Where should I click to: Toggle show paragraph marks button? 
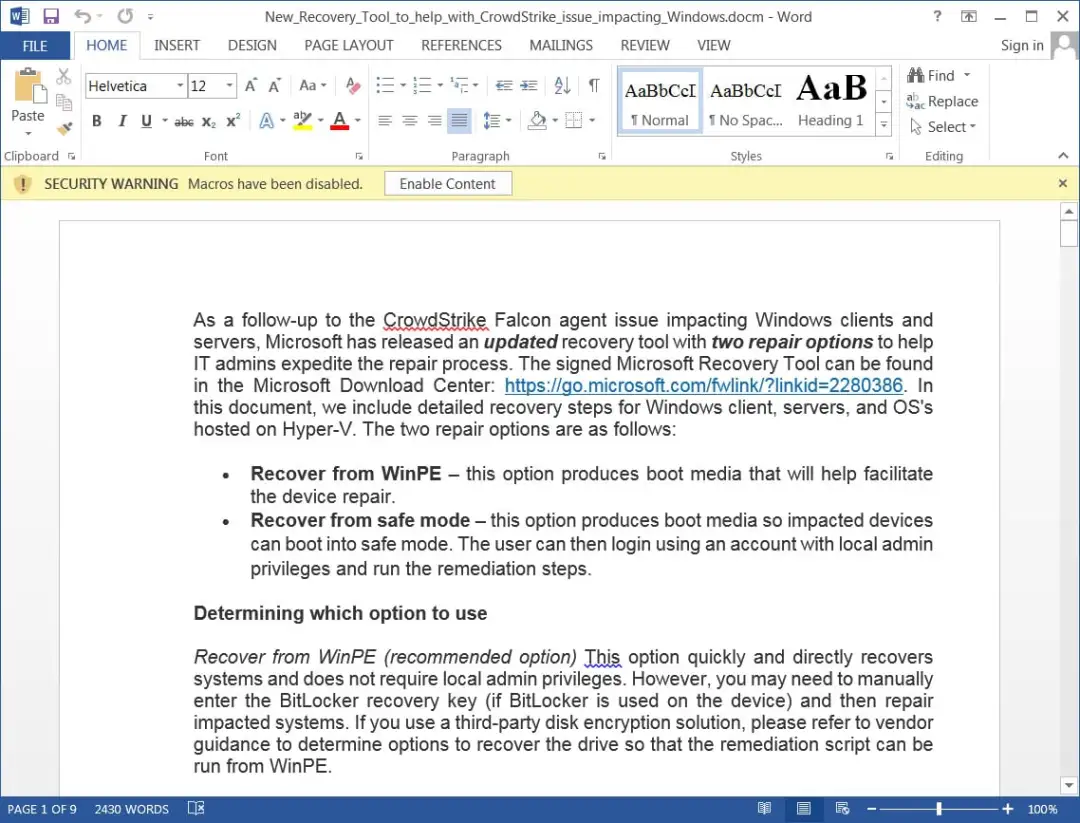pos(594,85)
